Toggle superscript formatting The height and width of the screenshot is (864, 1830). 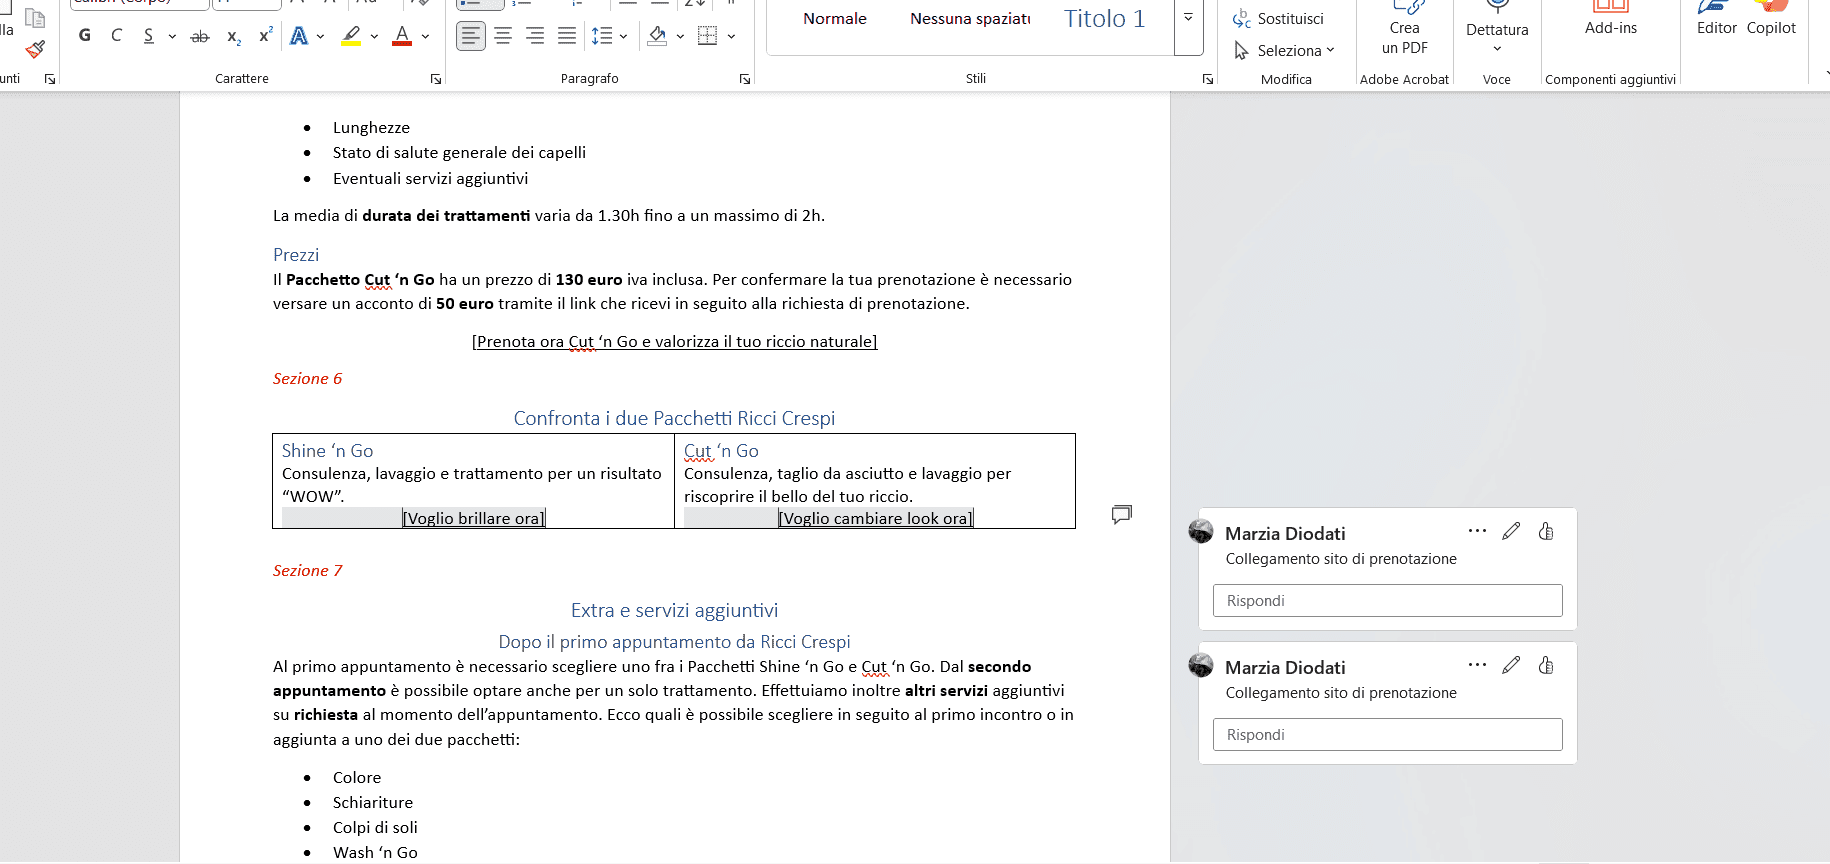265,36
